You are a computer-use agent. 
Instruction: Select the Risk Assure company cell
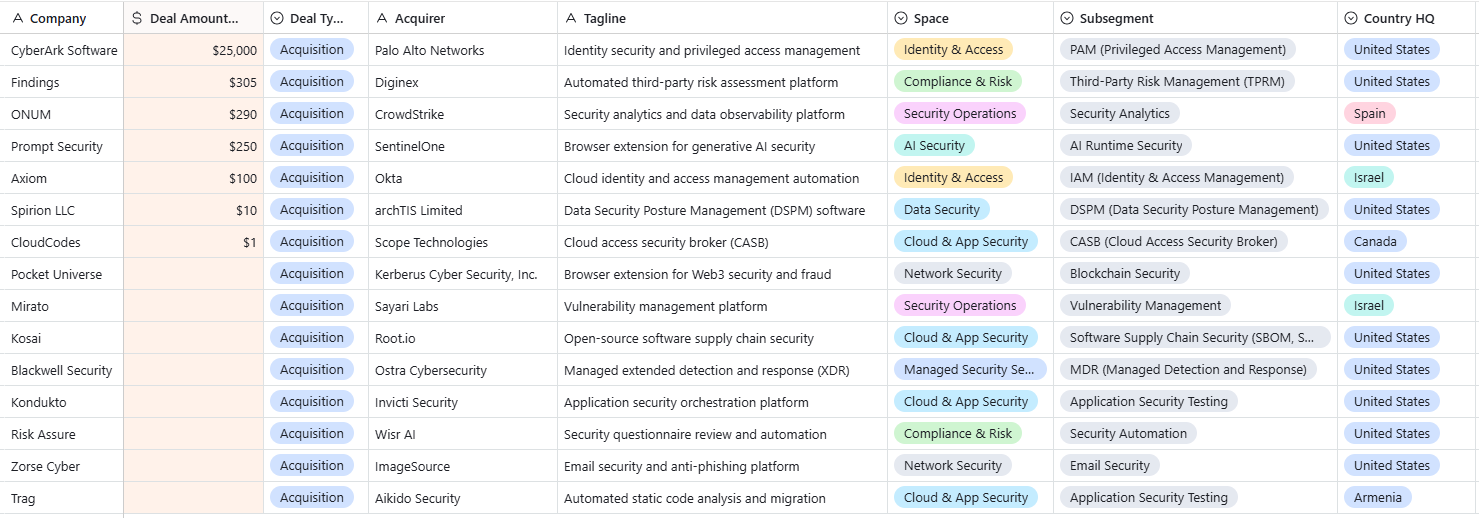point(62,434)
